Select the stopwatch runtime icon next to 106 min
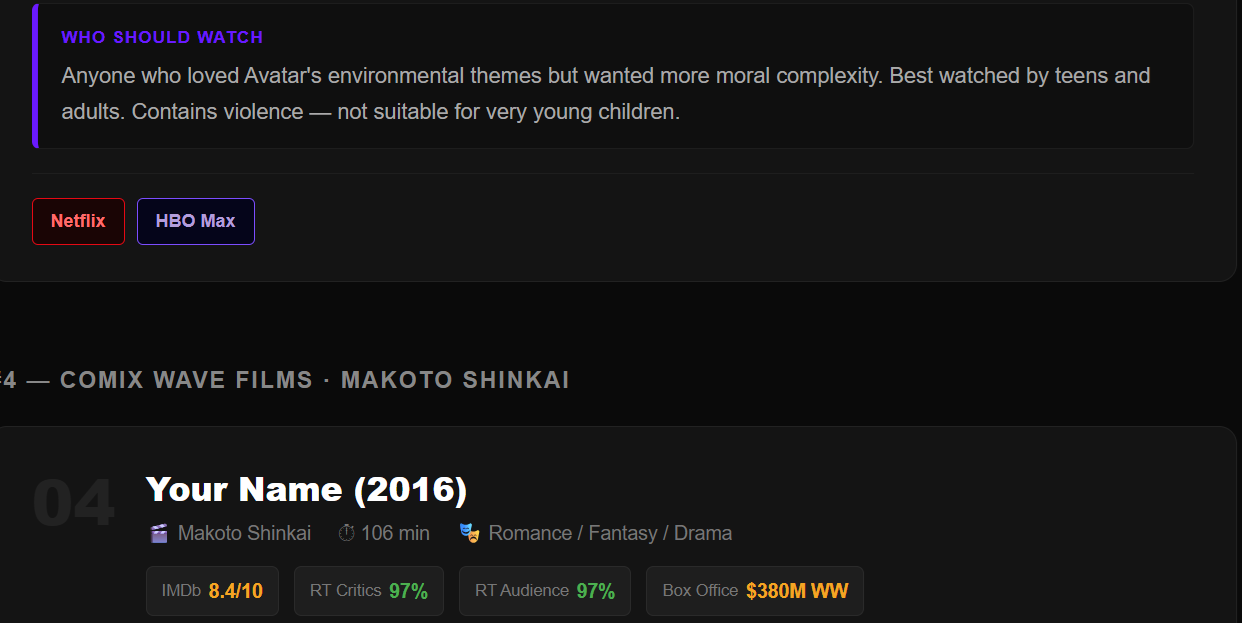 345,533
